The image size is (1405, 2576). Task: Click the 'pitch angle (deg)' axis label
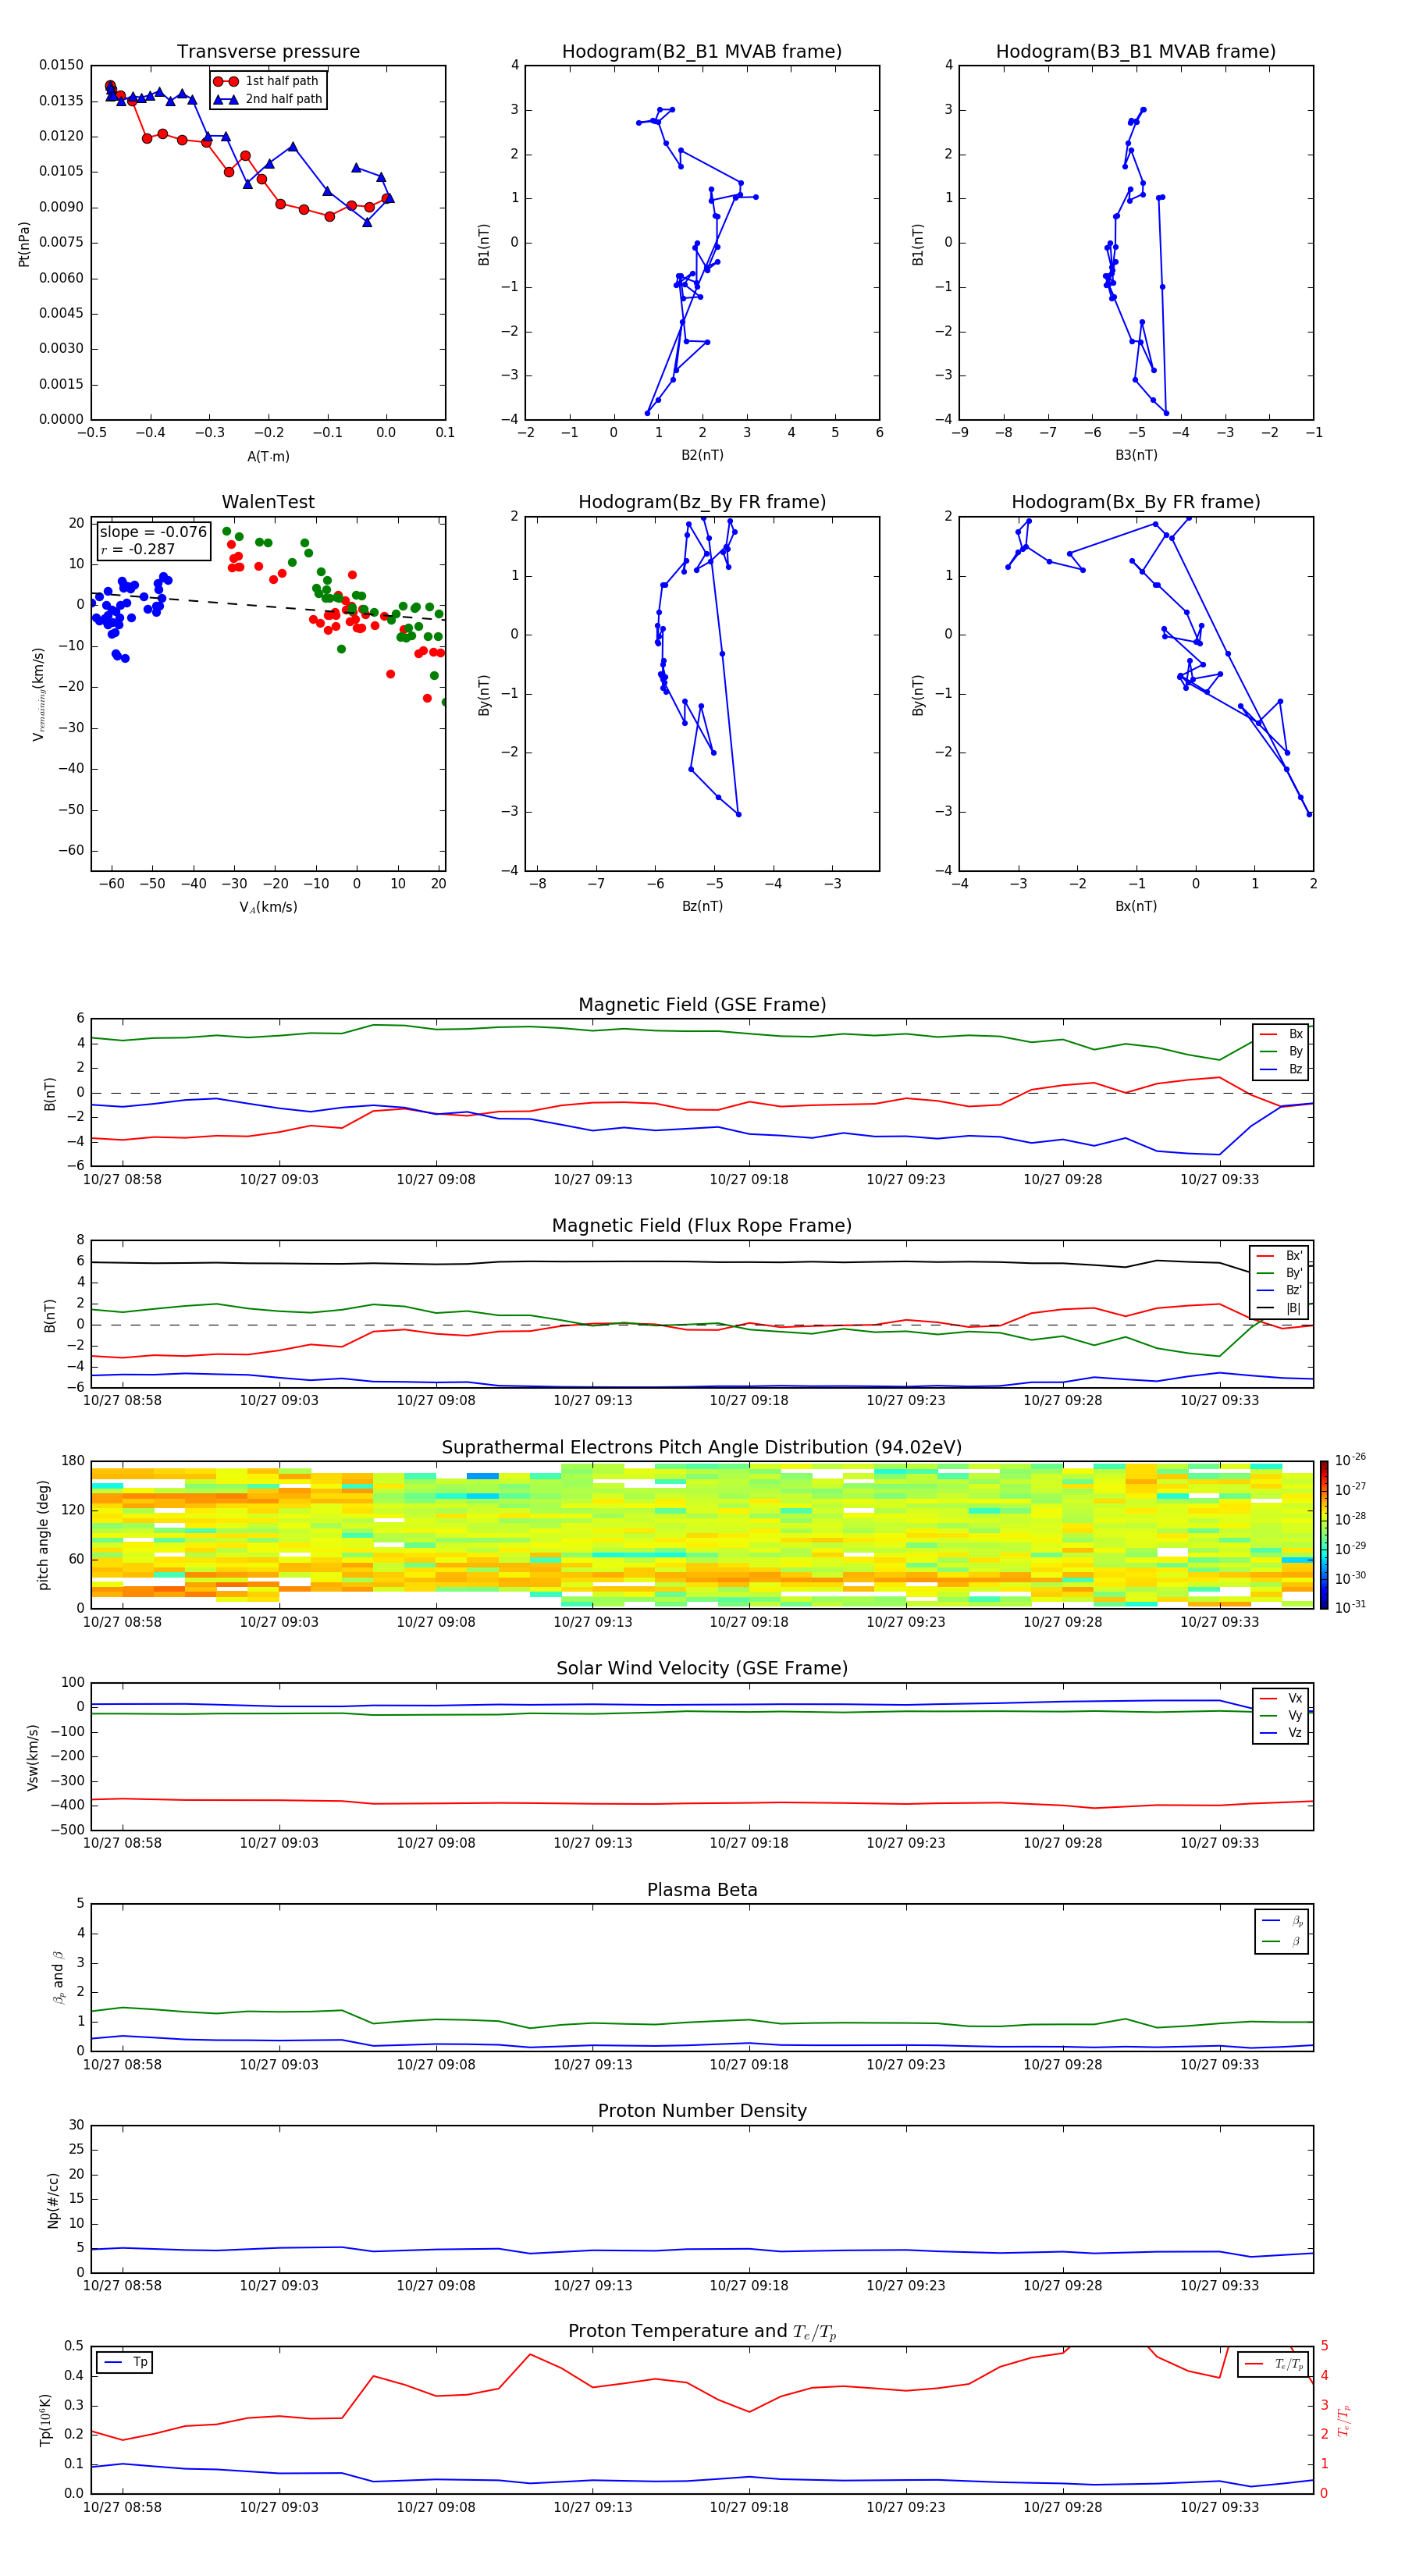pyautogui.click(x=43, y=1535)
